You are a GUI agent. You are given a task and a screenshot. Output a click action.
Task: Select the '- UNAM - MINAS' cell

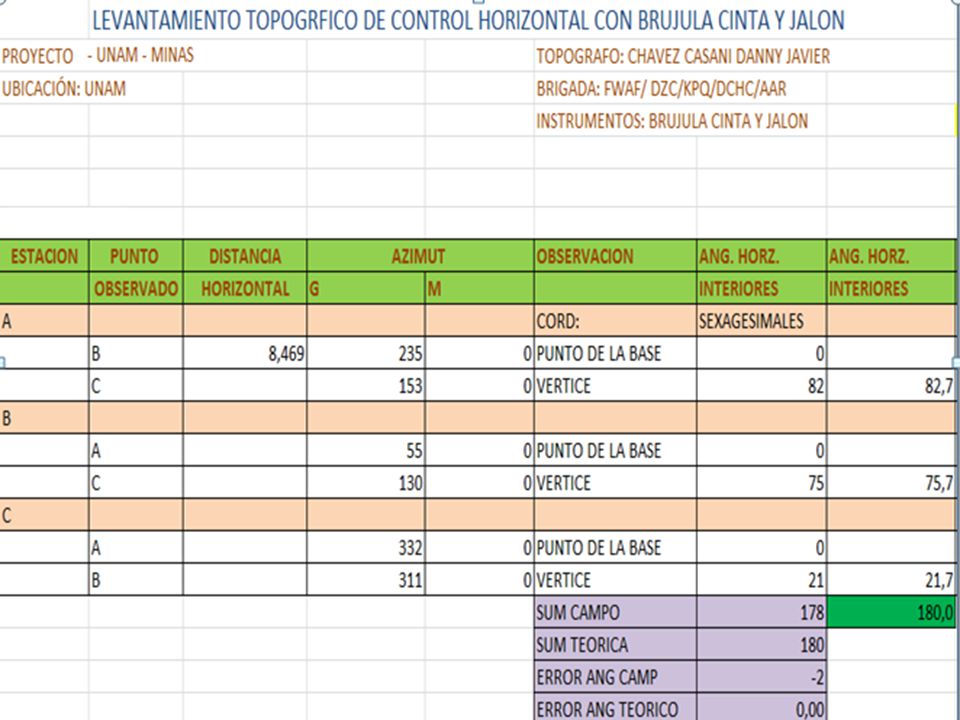click(141, 55)
